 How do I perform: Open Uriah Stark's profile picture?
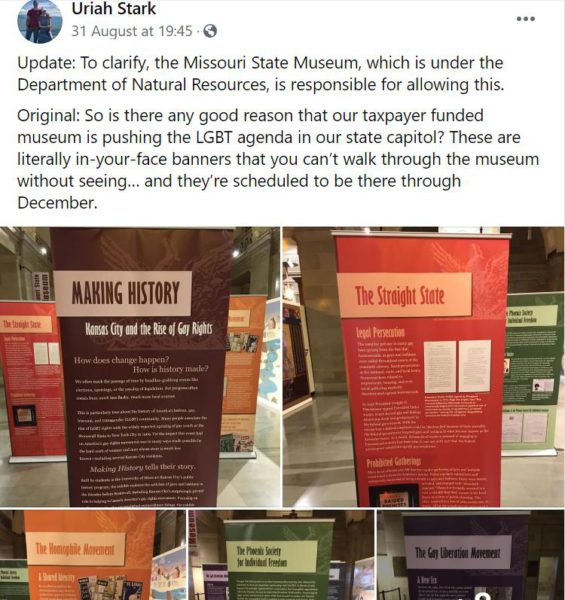pos(40,20)
